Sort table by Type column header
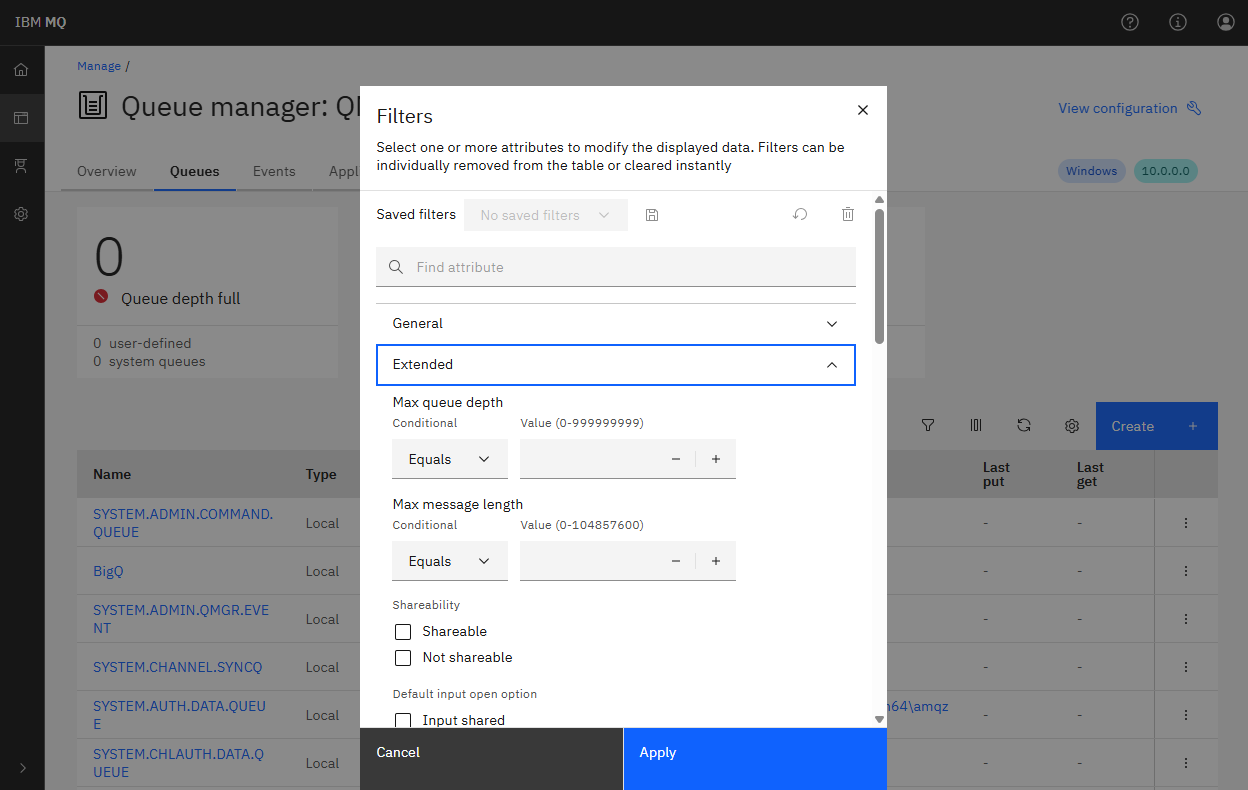Screen dimensions: 1248x790 (x=321, y=474)
